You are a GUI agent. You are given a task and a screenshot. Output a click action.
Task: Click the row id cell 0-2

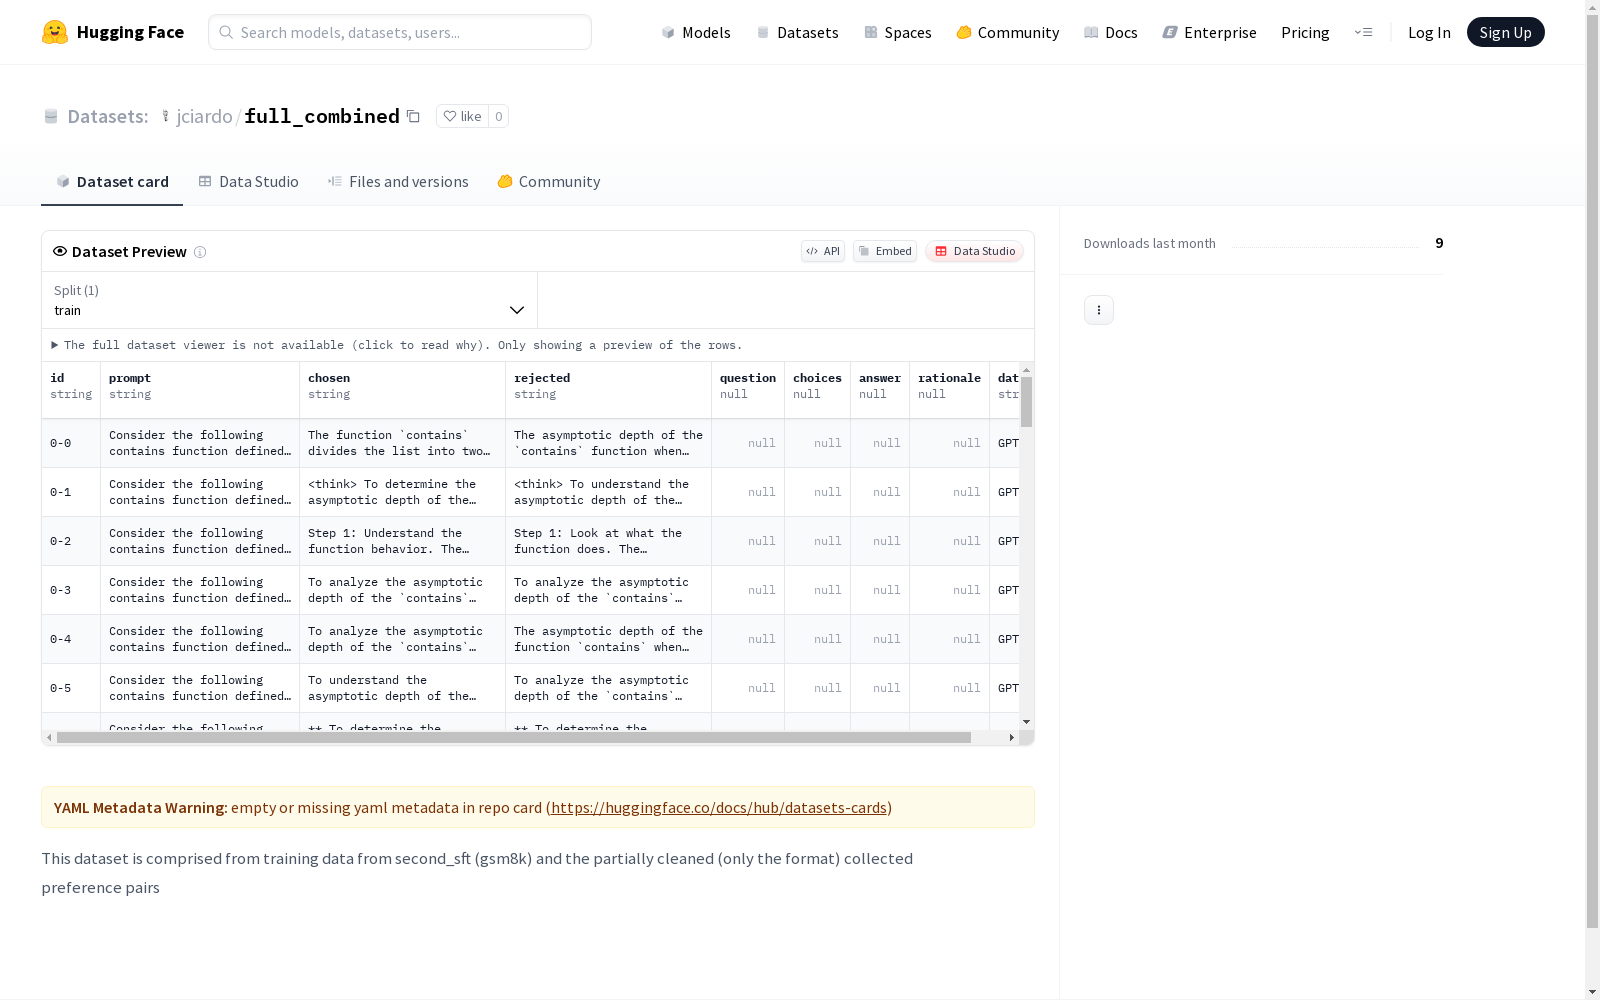point(71,541)
